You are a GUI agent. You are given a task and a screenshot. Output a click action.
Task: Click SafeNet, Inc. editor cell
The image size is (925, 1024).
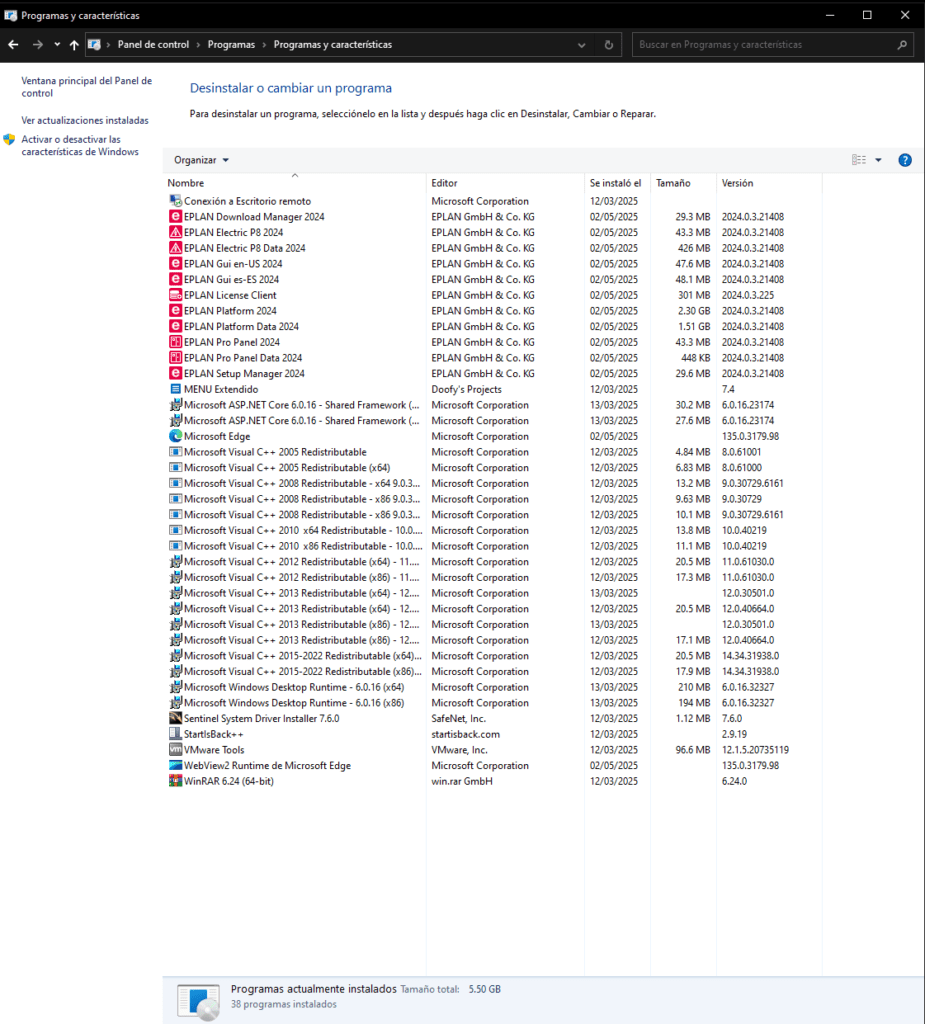click(459, 718)
